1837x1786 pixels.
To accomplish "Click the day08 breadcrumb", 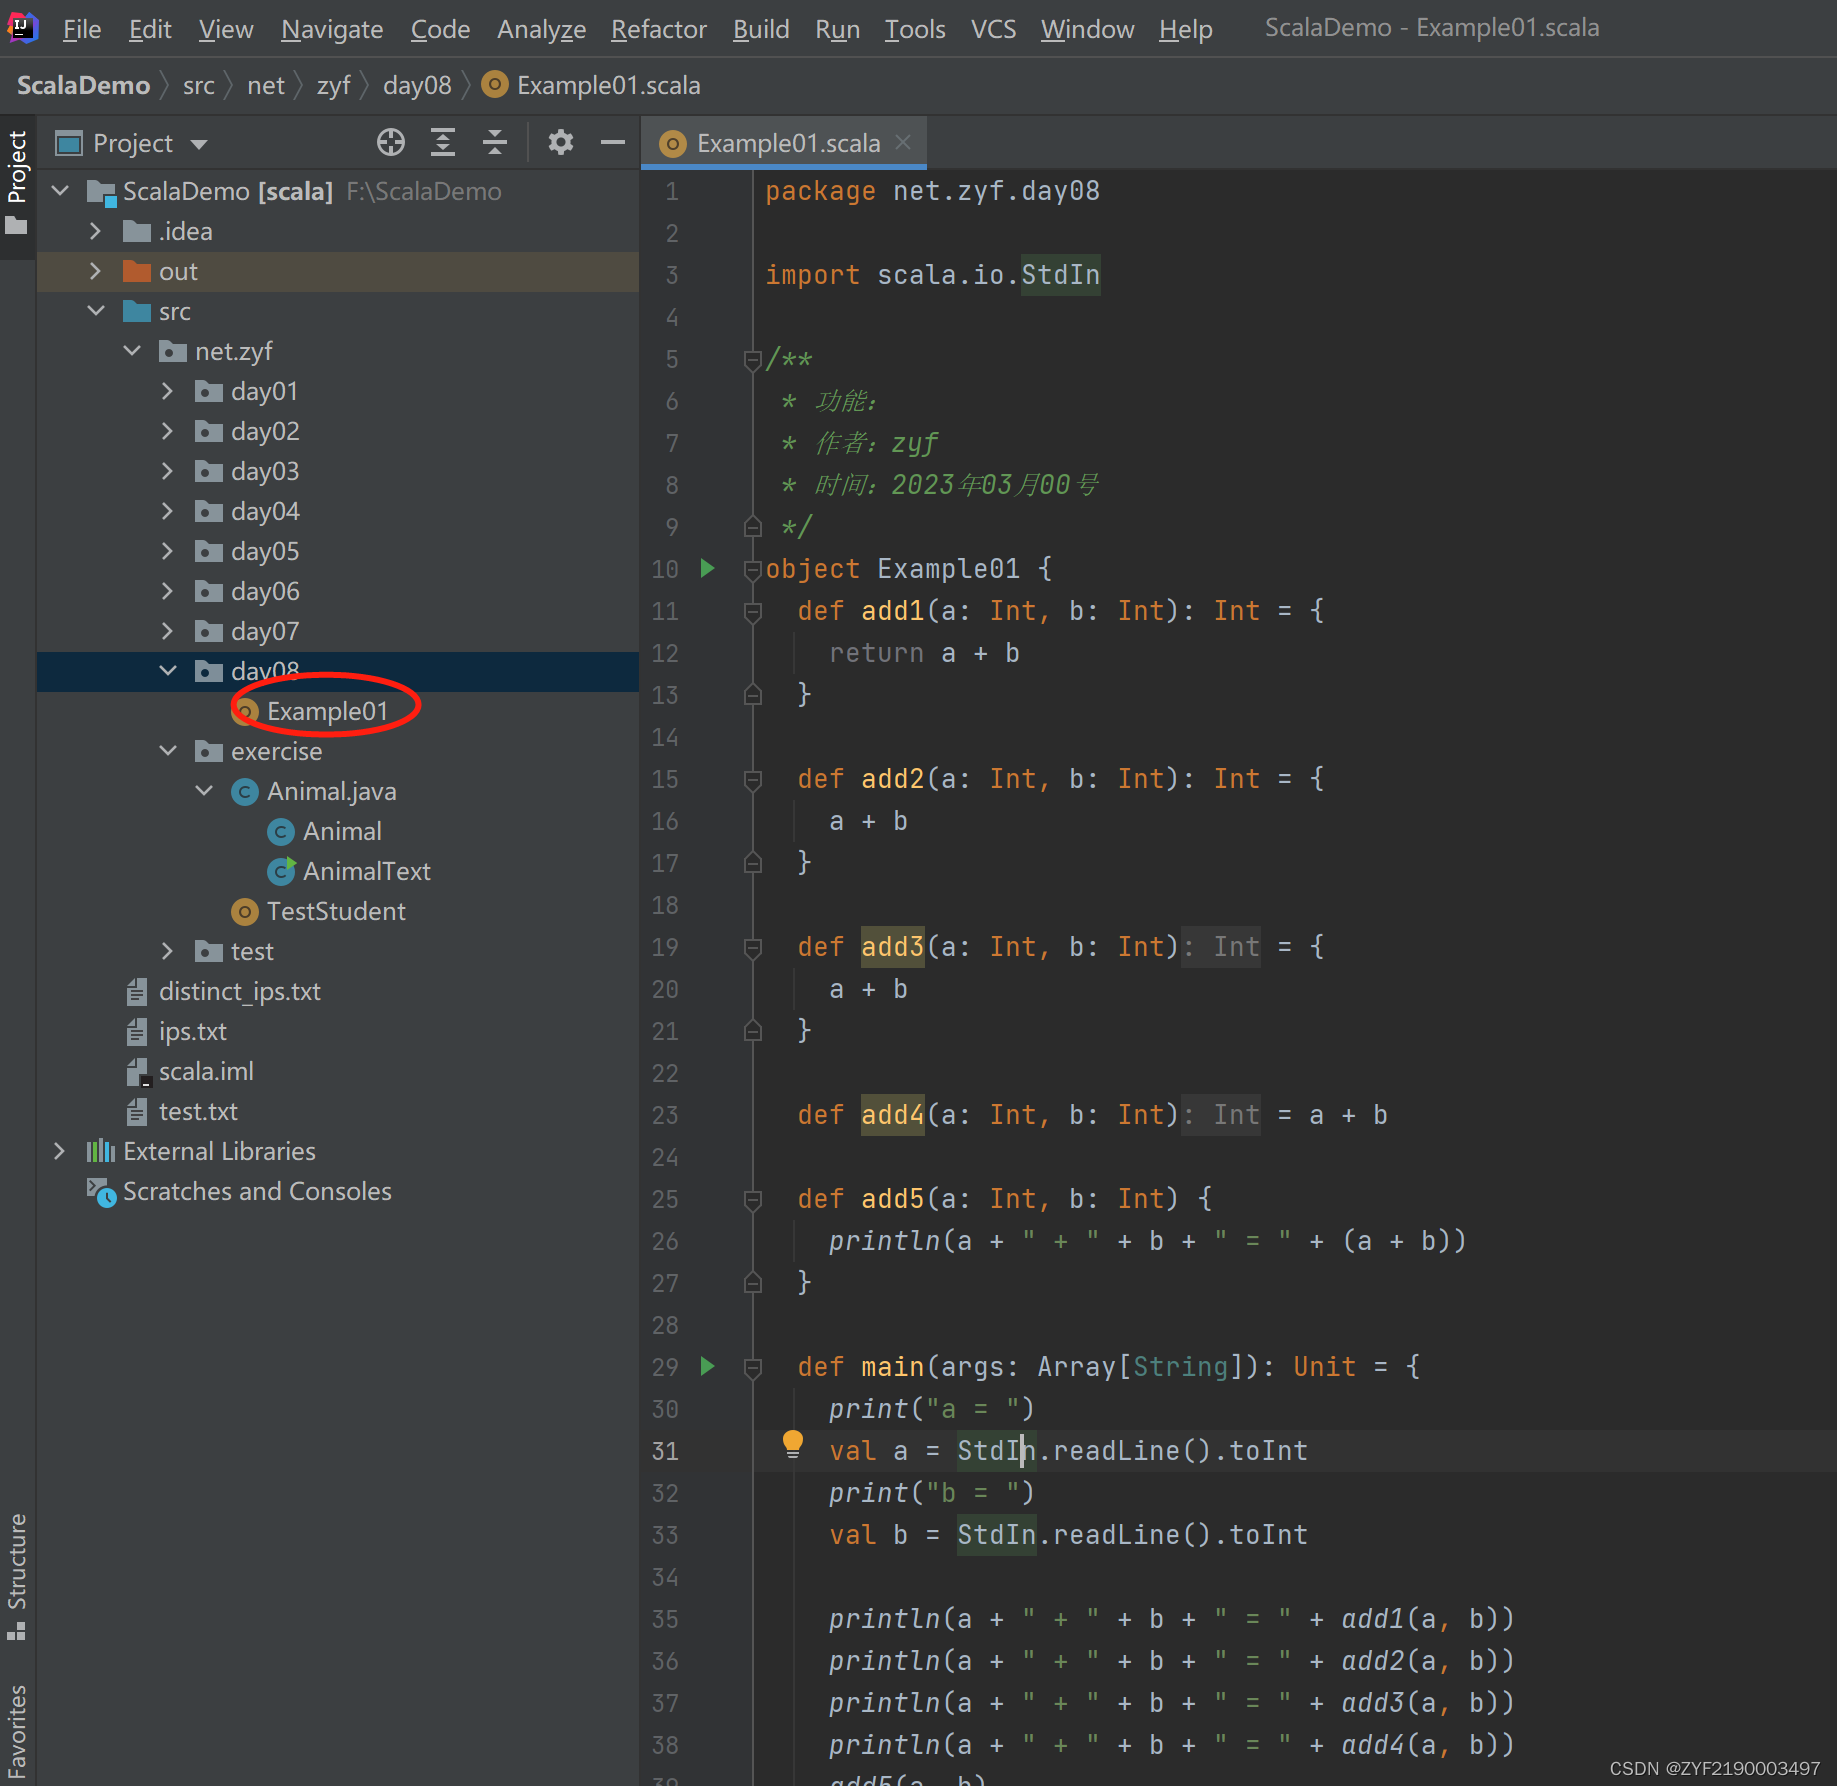I will (417, 85).
